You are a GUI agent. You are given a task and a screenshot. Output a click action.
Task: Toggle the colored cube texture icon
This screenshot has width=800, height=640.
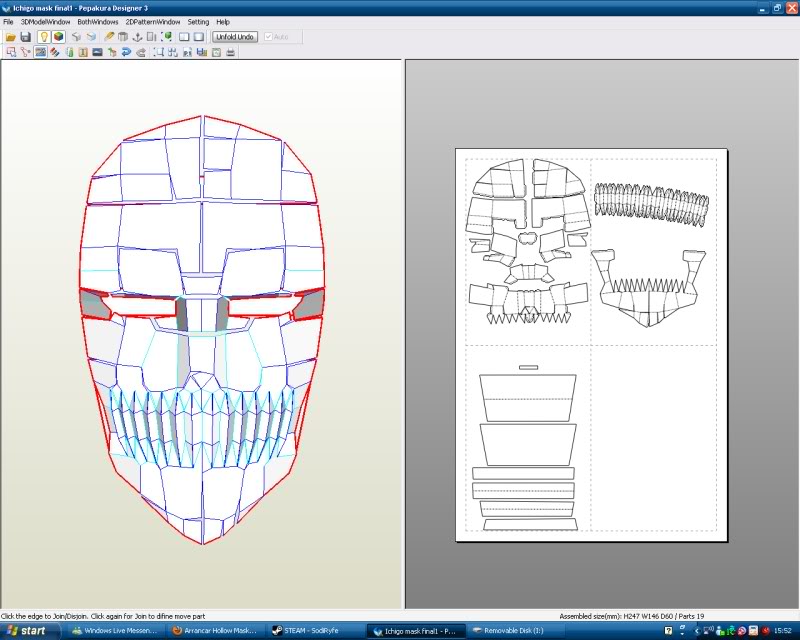click(x=58, y=37)
